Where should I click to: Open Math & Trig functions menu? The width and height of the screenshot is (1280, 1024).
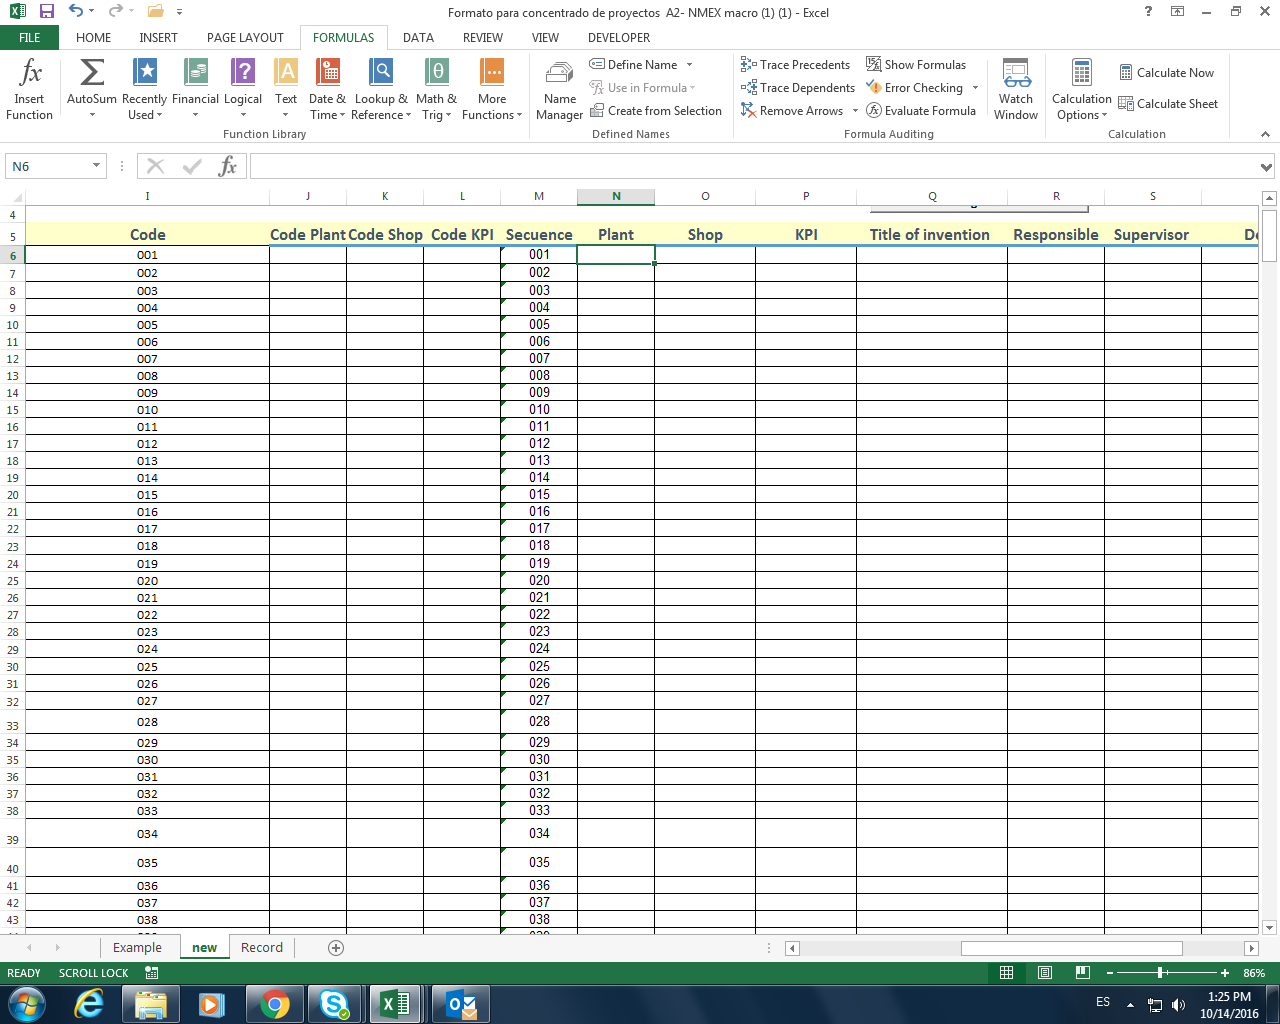tap(436, 89)
